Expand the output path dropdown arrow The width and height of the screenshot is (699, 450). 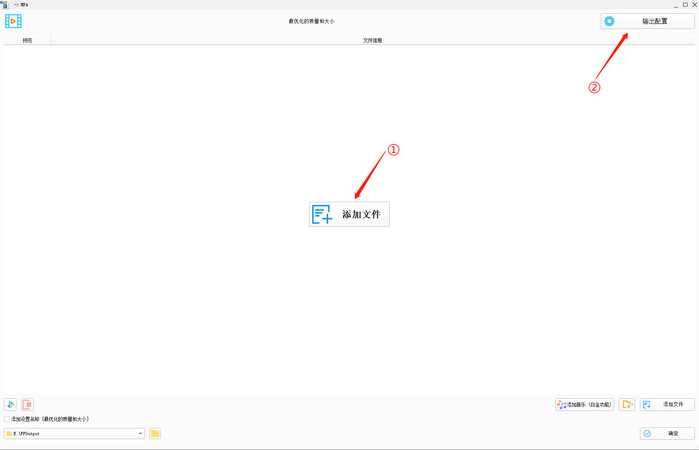click(x=141, y=433)
